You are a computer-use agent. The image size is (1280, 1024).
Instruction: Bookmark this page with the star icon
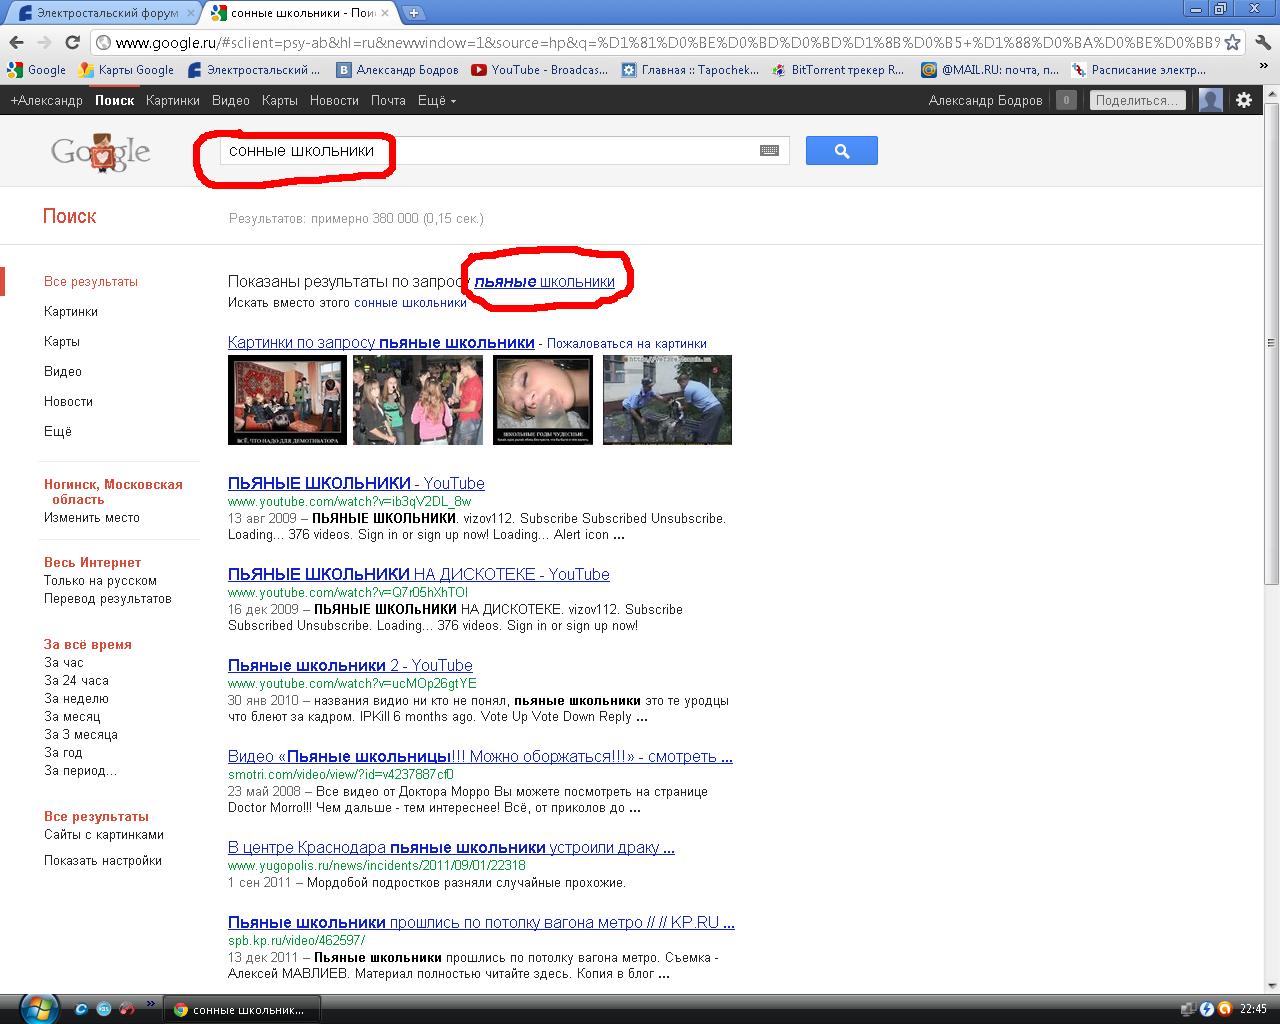pos(1233,42)
